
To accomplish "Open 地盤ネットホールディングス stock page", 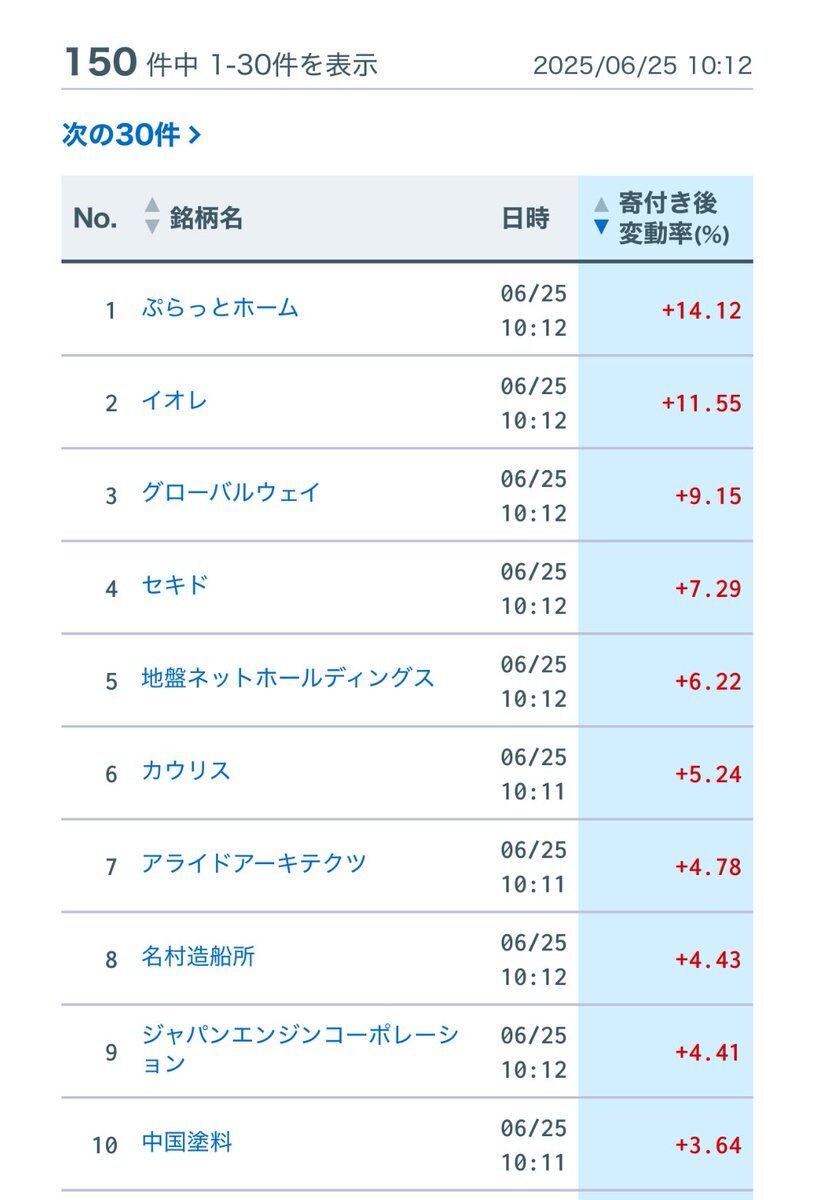I will pyautogui.click(x=288, y=679).
